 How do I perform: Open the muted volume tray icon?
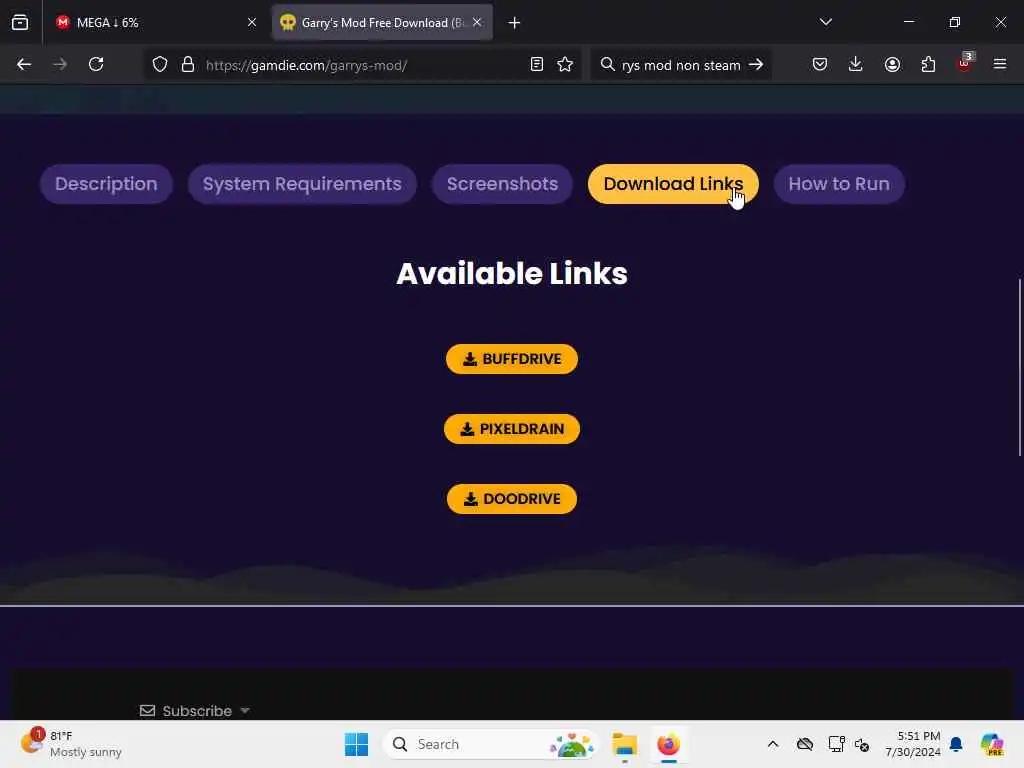click(x=862, y=744)
